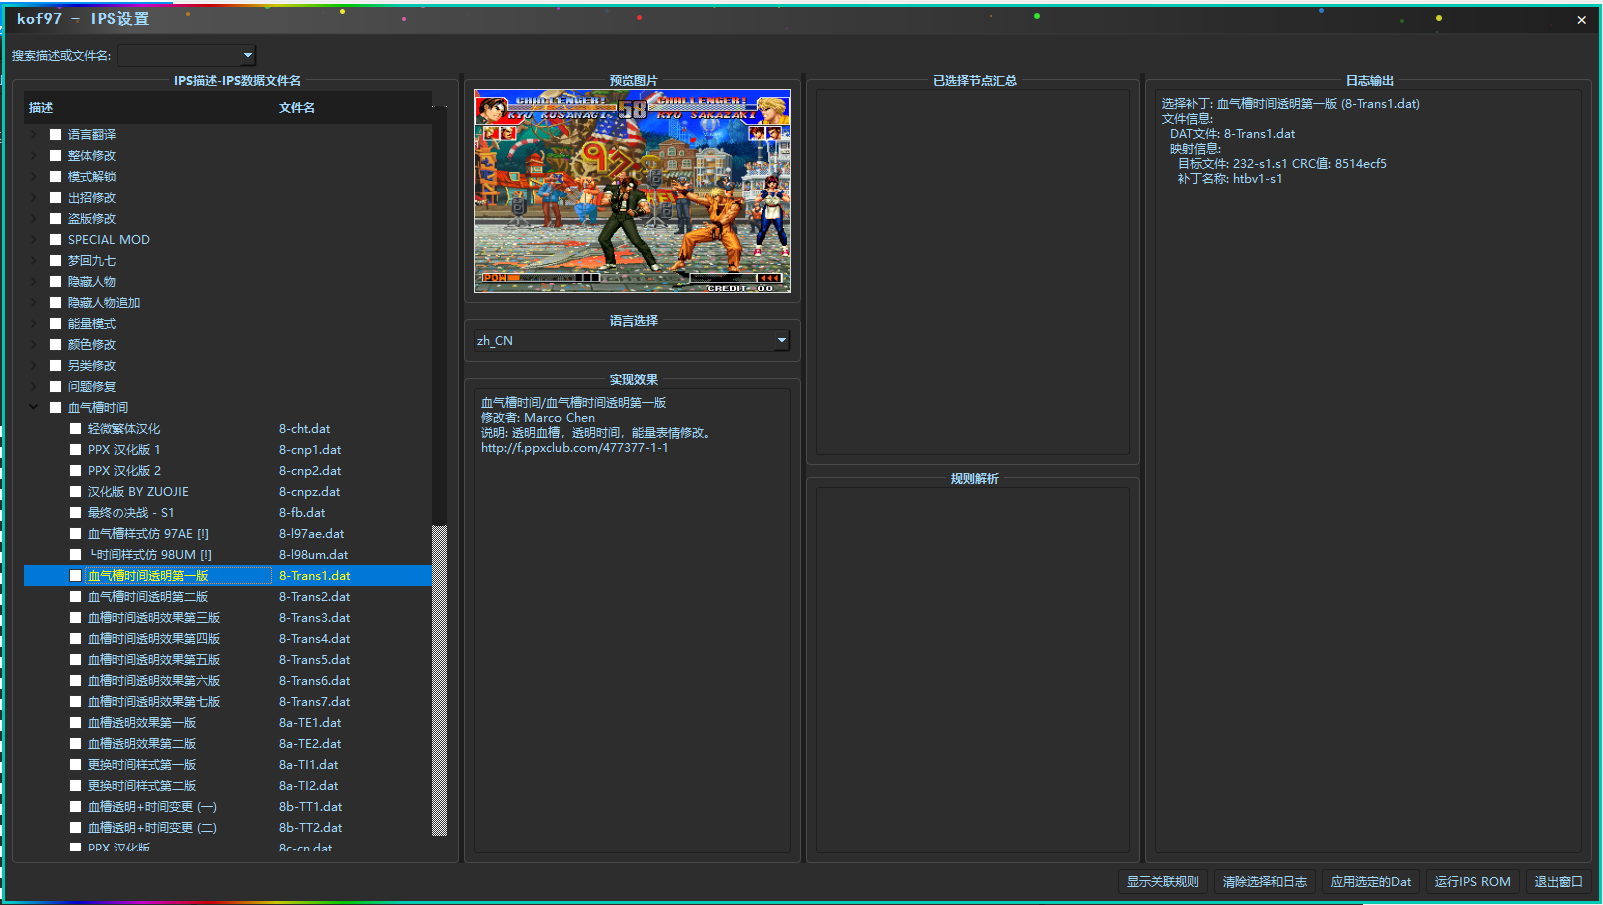The image size is (1603, 905).
Task: Click the 显示关联规则 button
Action: 1162,881
